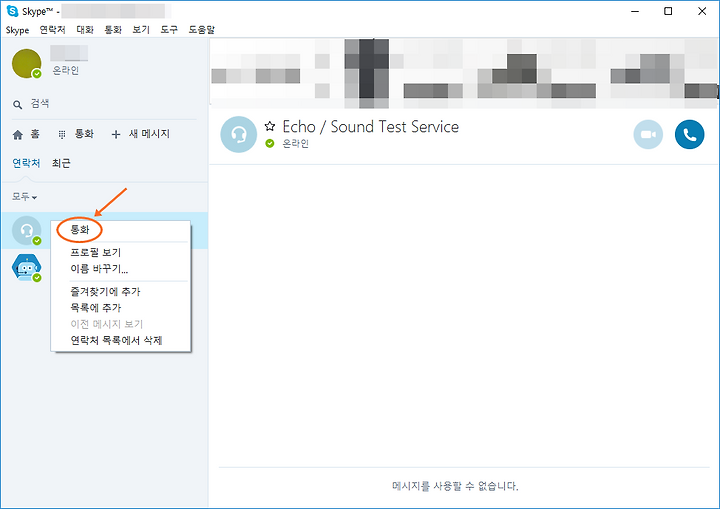Go to Home (홈) in the sidebar
The width and height of the screenshot is (720, 509).
pos(26,134)
